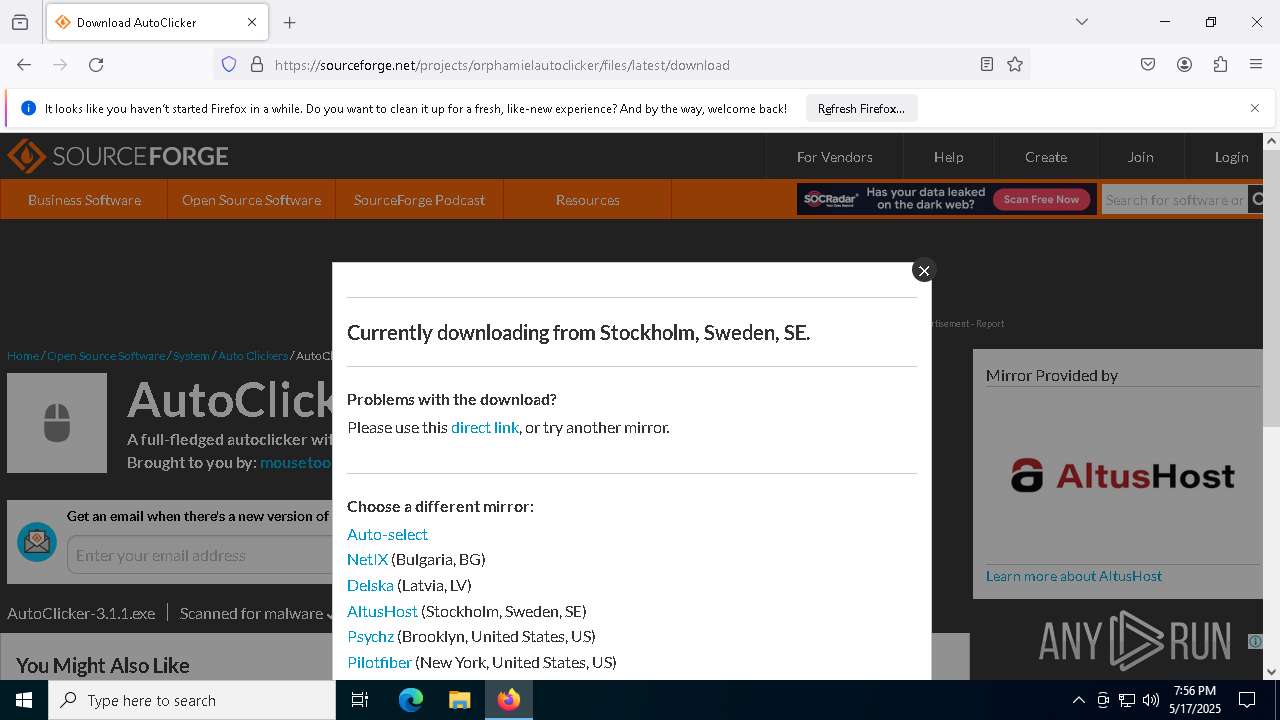1280x720 pixels.
Task: Open the list all tabs dropdown
Action: [1082, 22]
